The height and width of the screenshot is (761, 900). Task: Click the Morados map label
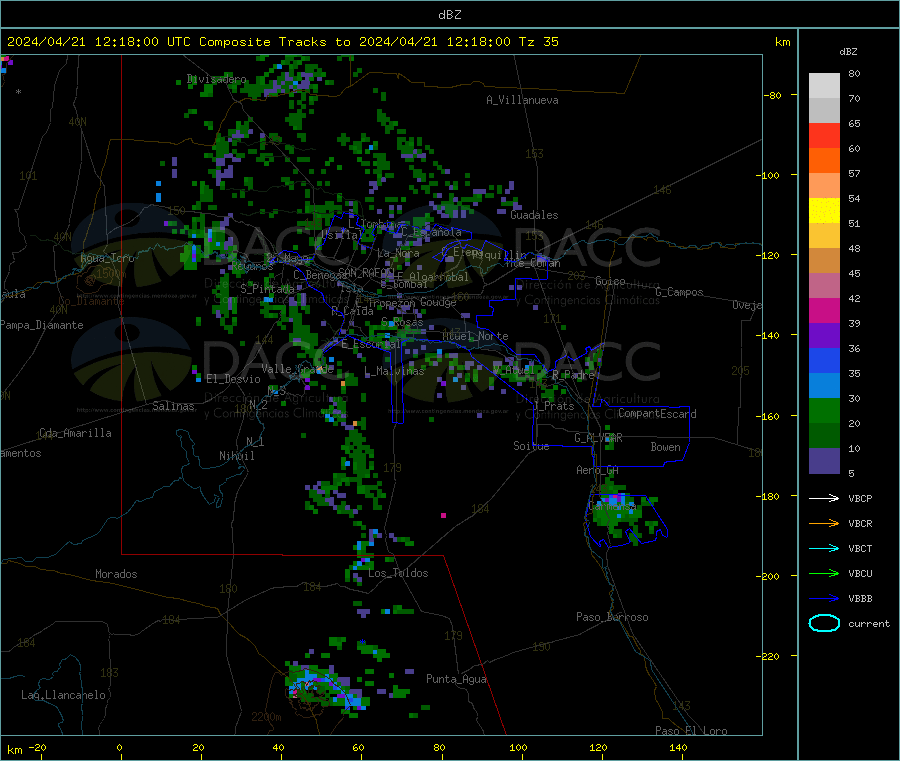tap(116, 574)
